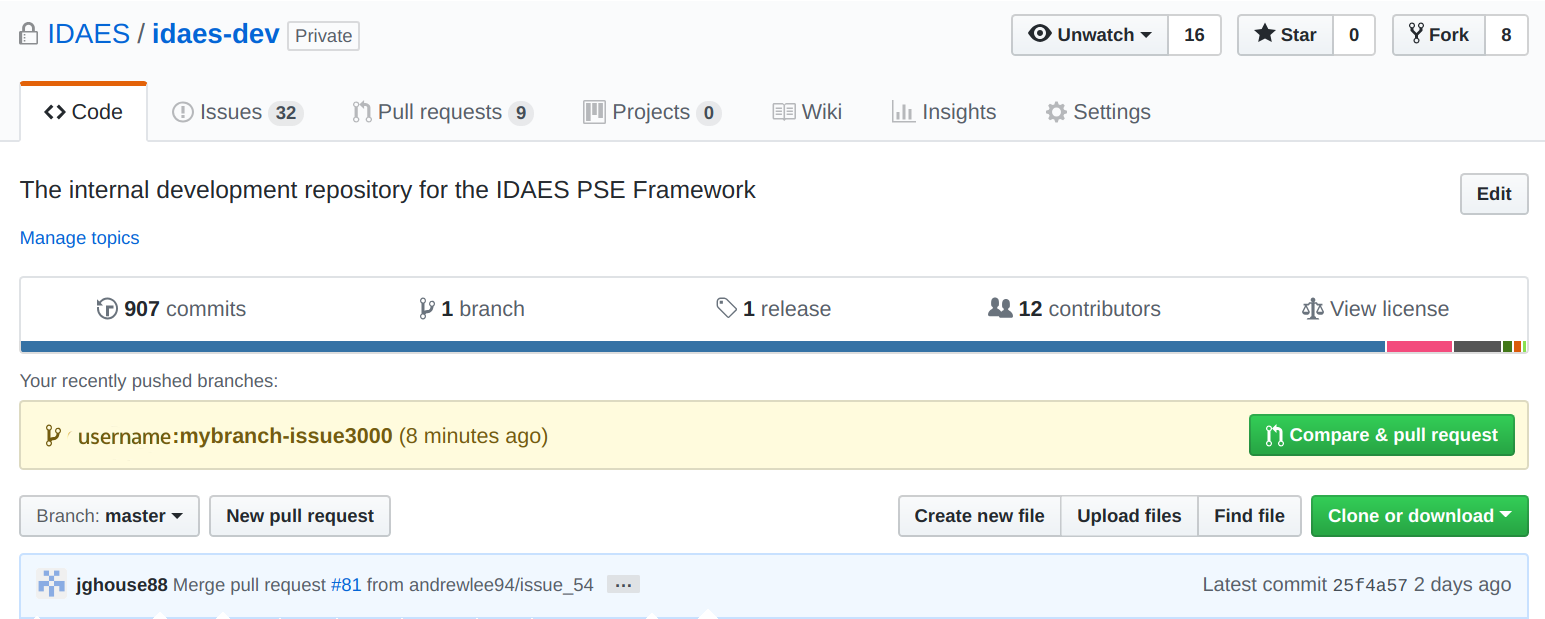
Task: Click the pull request icon in tab
Action: 362,112
